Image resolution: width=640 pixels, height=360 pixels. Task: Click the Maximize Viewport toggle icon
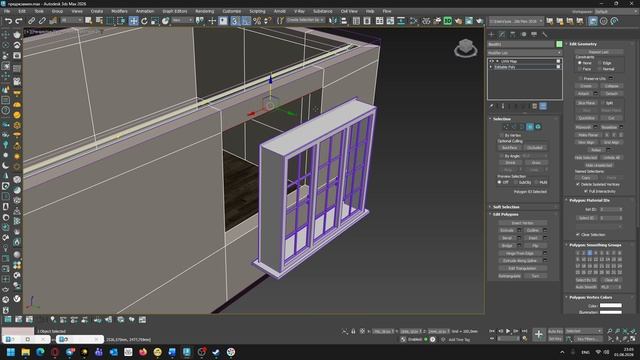click(633, 339)
